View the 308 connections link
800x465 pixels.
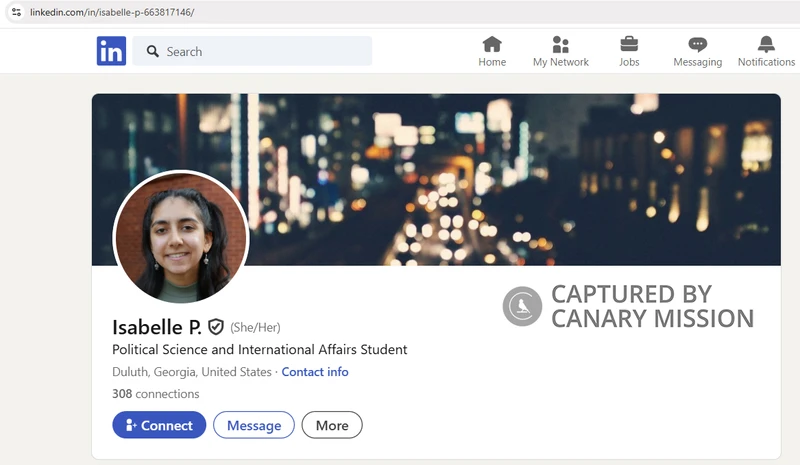pyautogui.click(x=156, y=394)
